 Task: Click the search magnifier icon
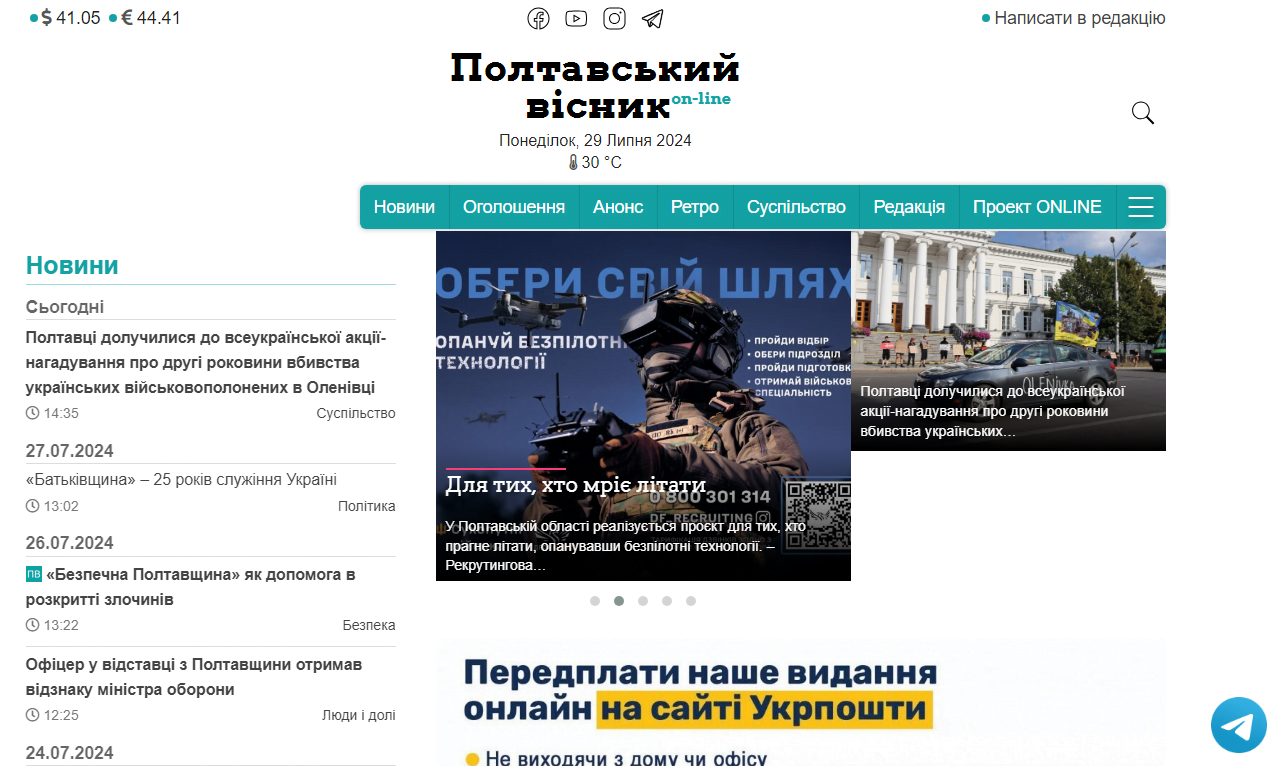[1143, 113]
